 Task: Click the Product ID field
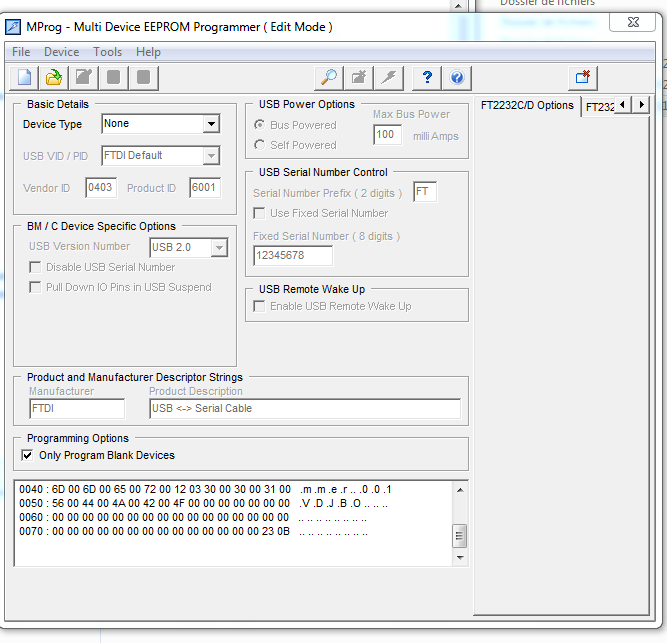click(x=205, y=188)
